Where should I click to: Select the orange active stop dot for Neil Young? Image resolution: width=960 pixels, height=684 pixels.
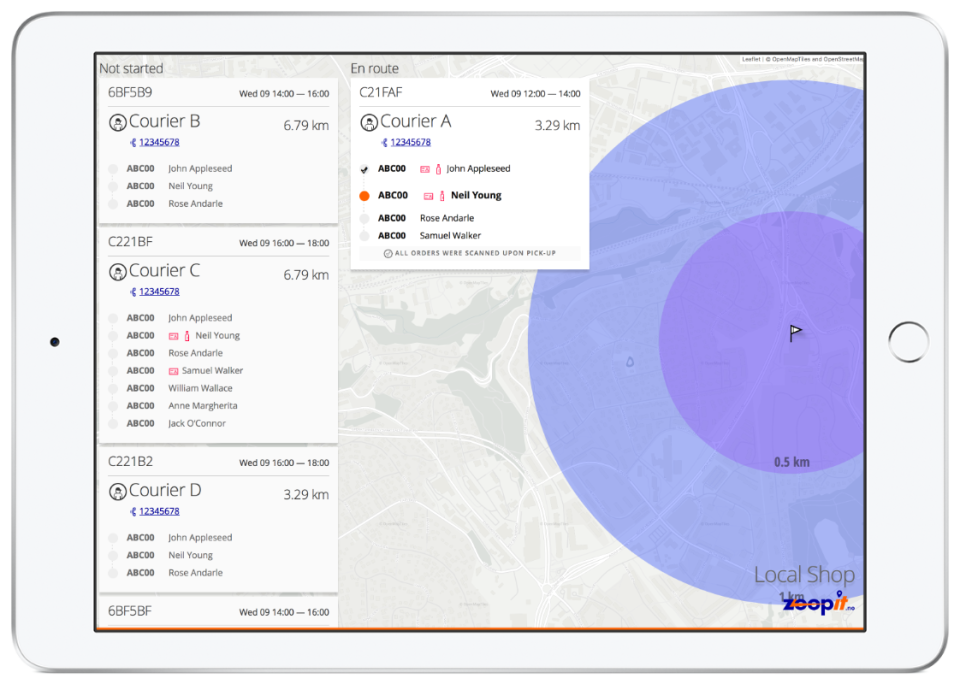pos(365,196)
